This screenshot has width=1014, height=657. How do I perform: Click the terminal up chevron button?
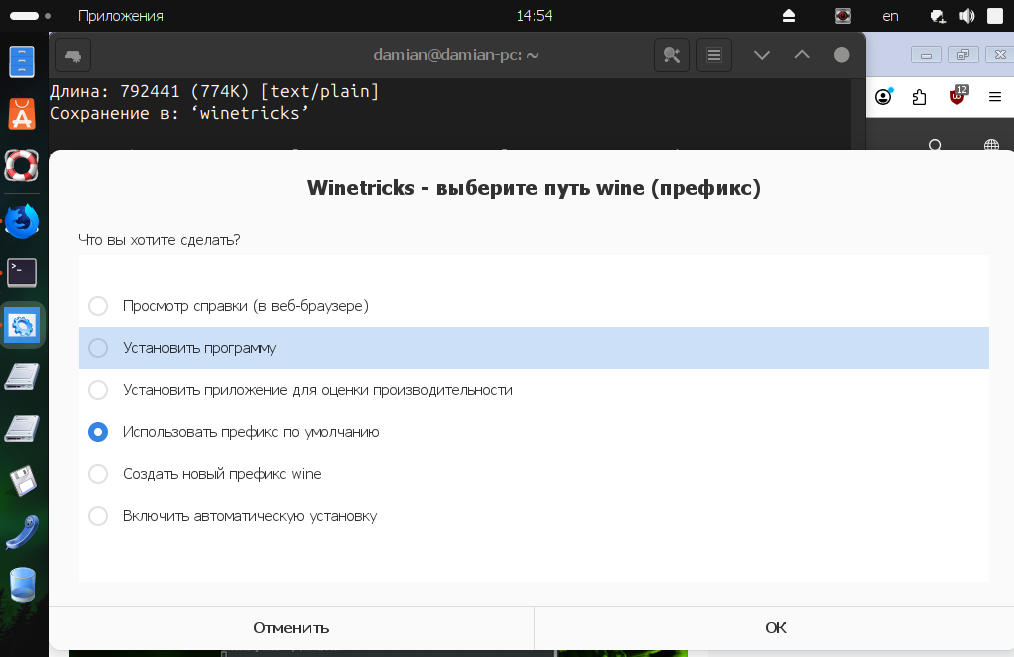[x=802, y=56]
